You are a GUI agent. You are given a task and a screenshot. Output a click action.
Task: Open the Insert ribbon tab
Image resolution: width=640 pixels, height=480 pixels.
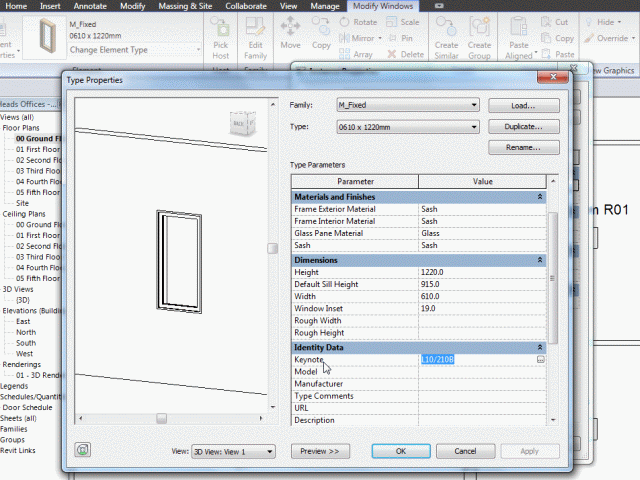pyautogui.click(x=50, y=6)
